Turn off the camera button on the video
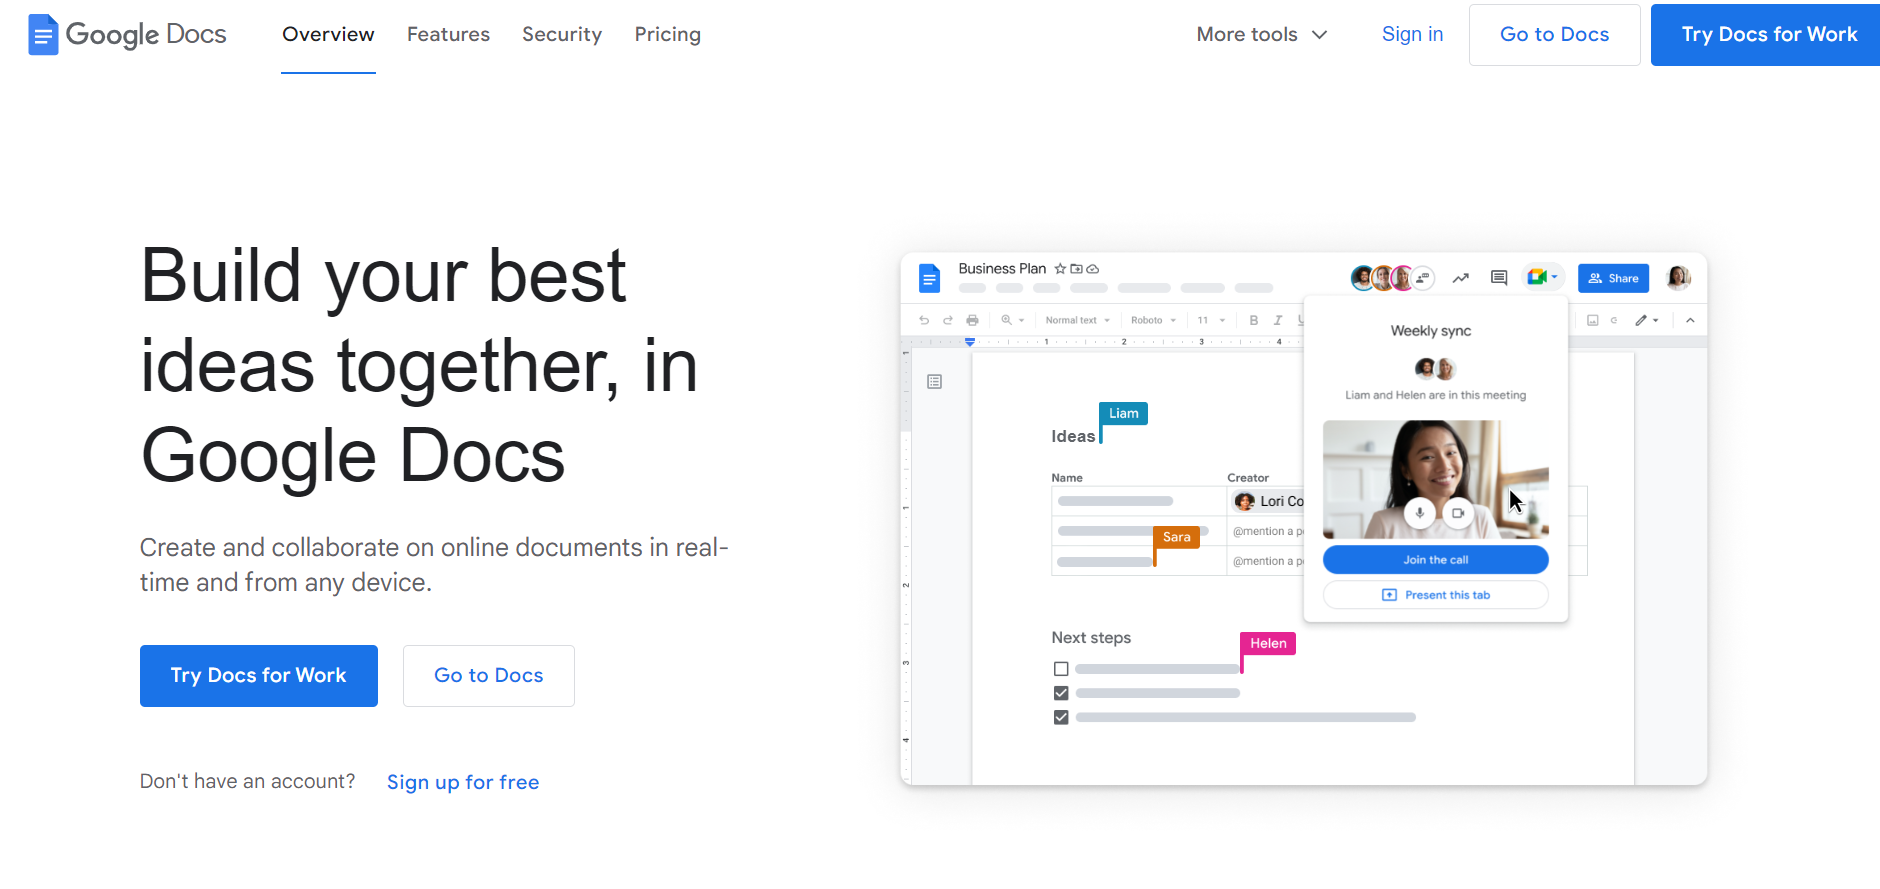This screenshot has width=1880, height=889. 1458,513
